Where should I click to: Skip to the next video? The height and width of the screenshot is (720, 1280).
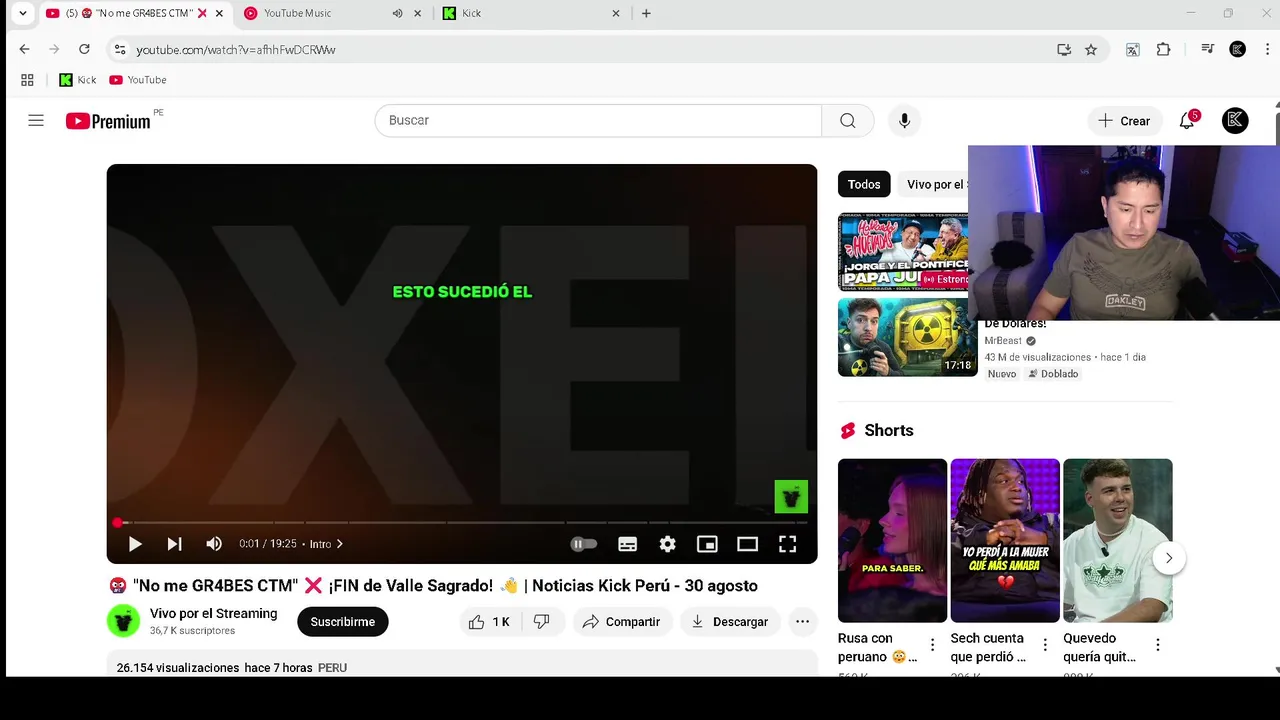tap(174, 544)
